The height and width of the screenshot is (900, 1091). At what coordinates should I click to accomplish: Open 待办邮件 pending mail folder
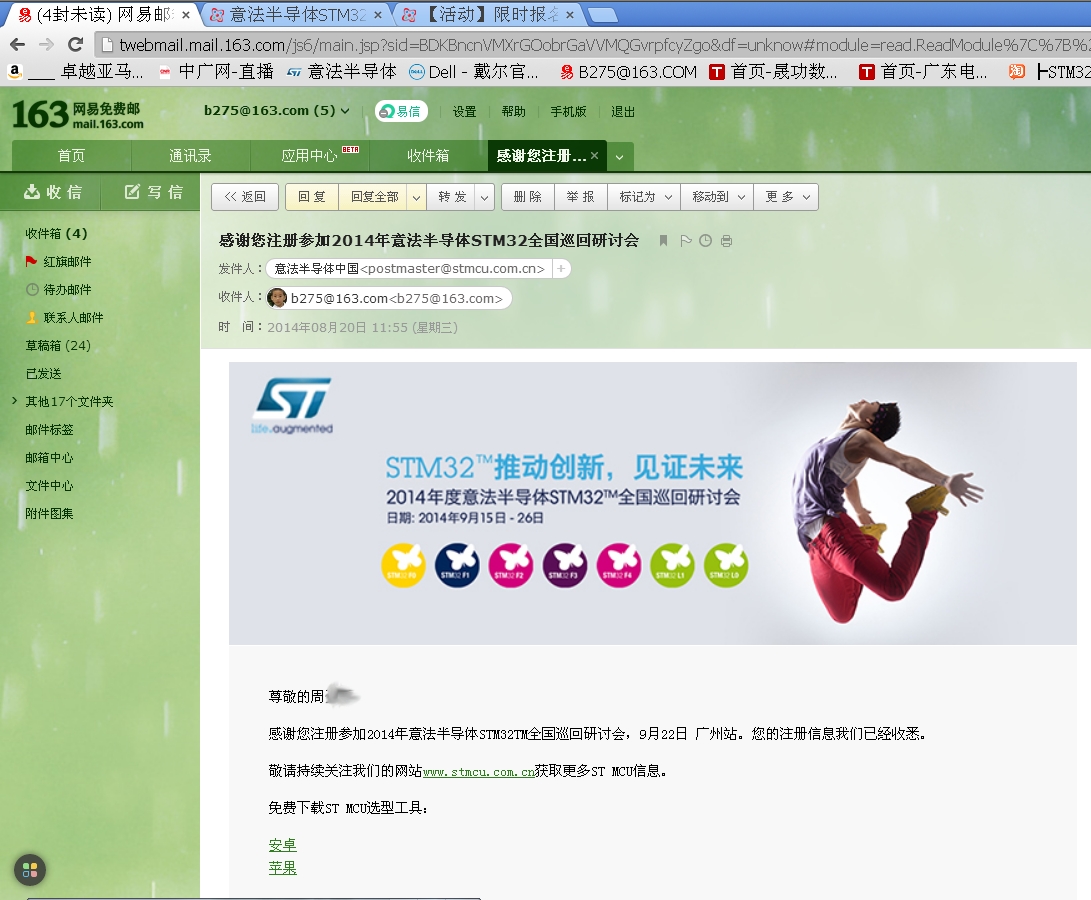[x=58, y=290]
